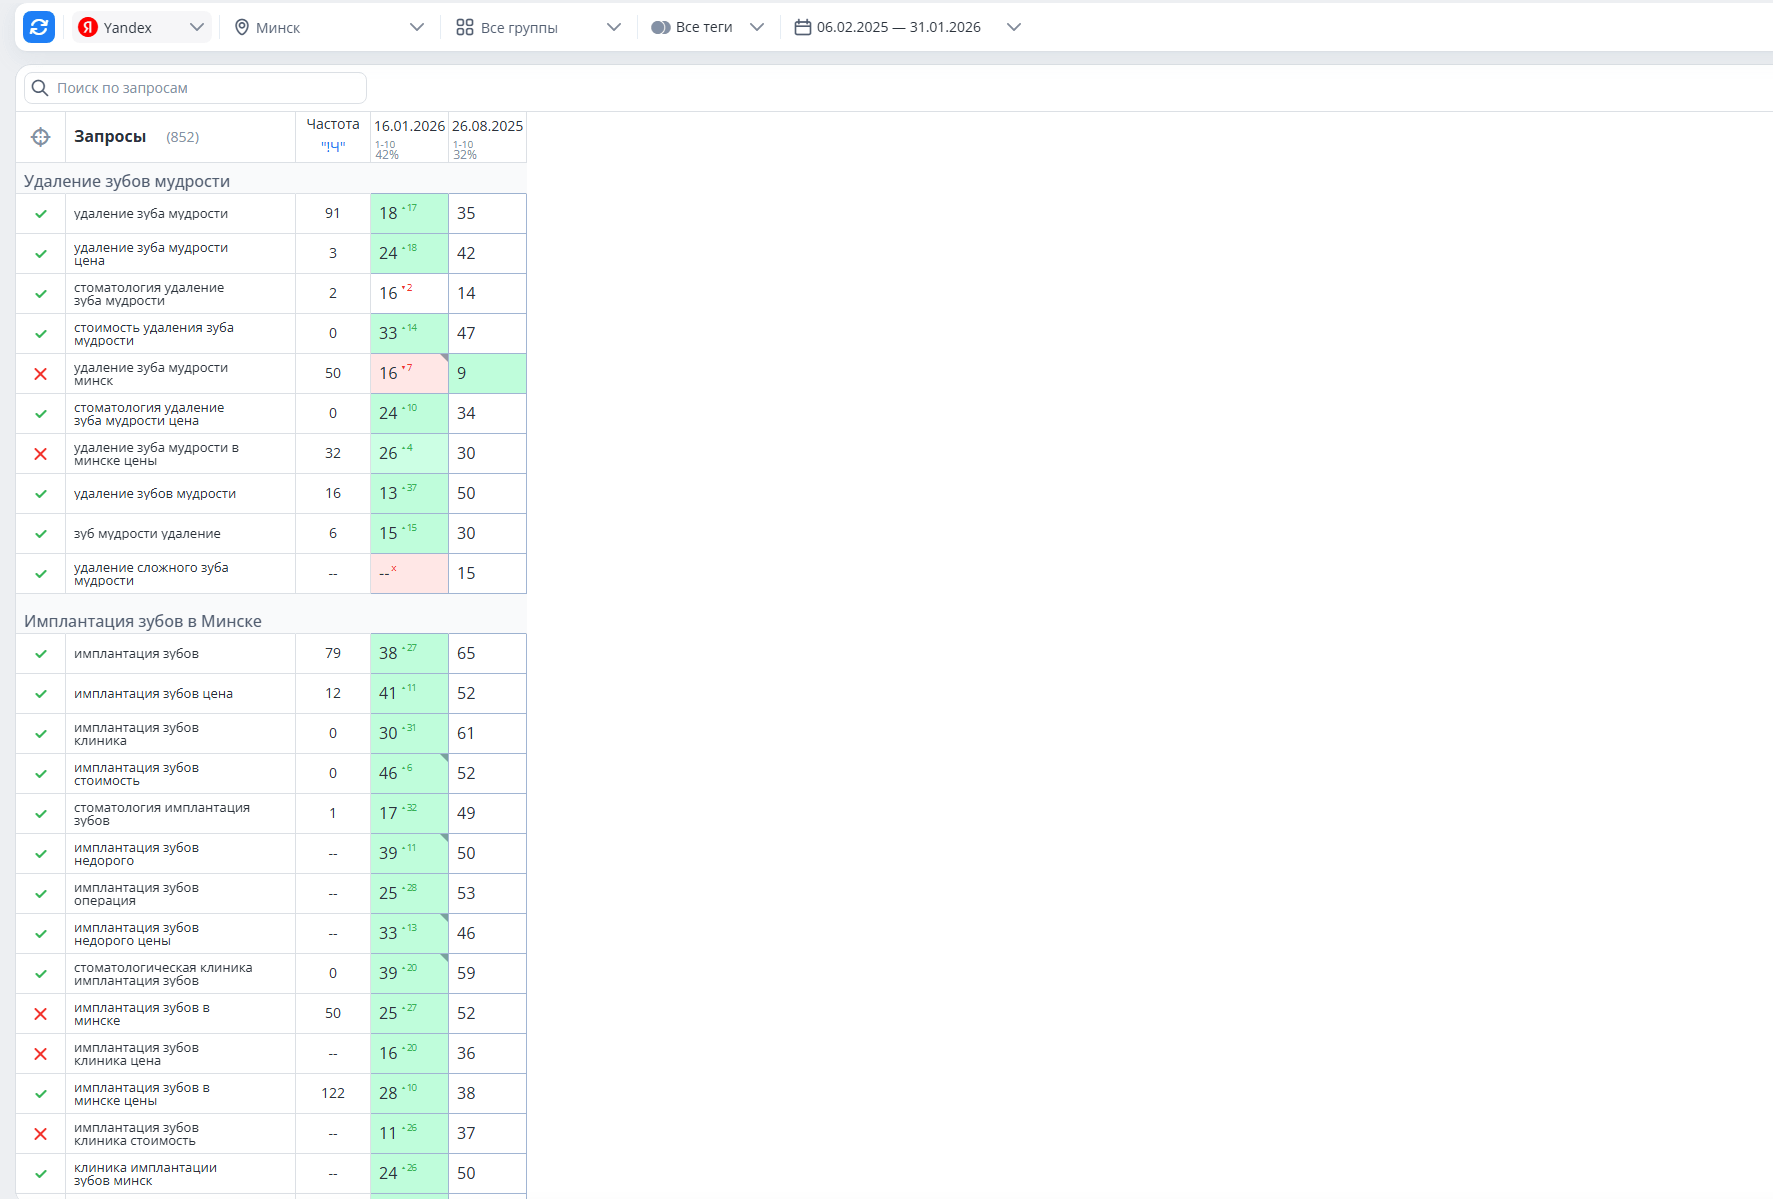Click position 13 for удаление зубов мудрости

pyautogui.click(x=409, y=494)
